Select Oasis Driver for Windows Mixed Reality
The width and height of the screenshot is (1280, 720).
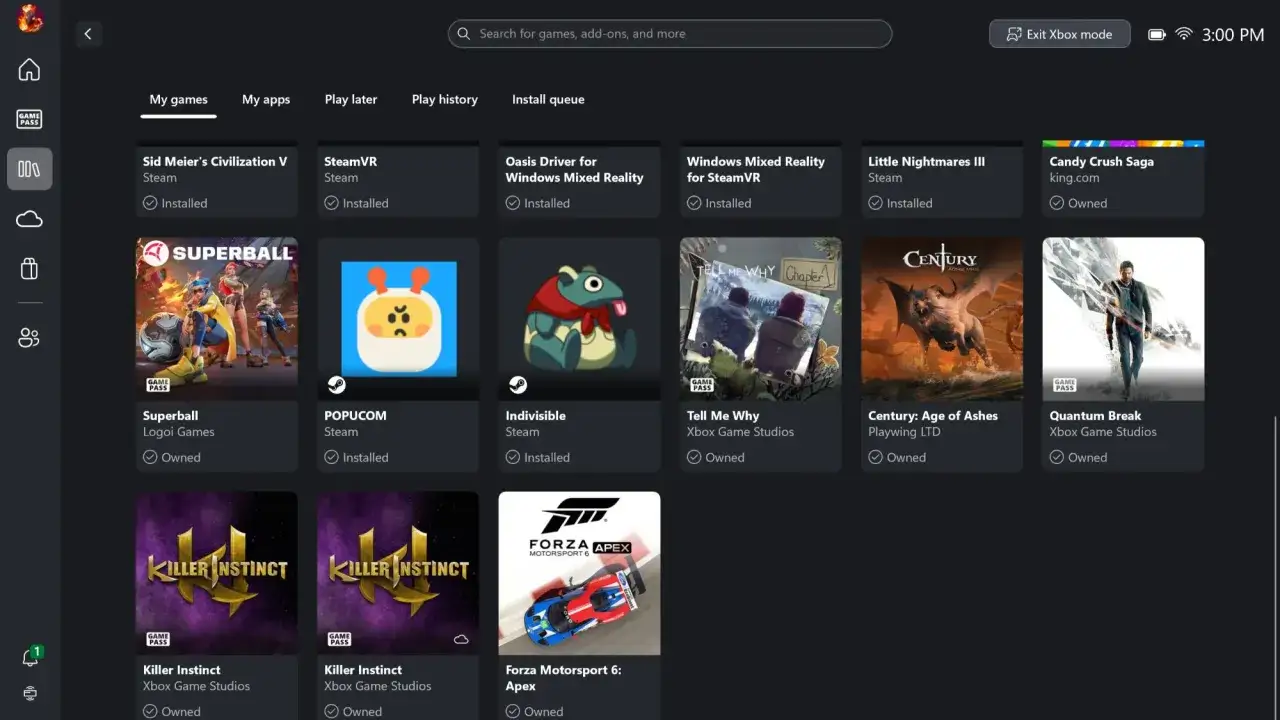[574, 169]
